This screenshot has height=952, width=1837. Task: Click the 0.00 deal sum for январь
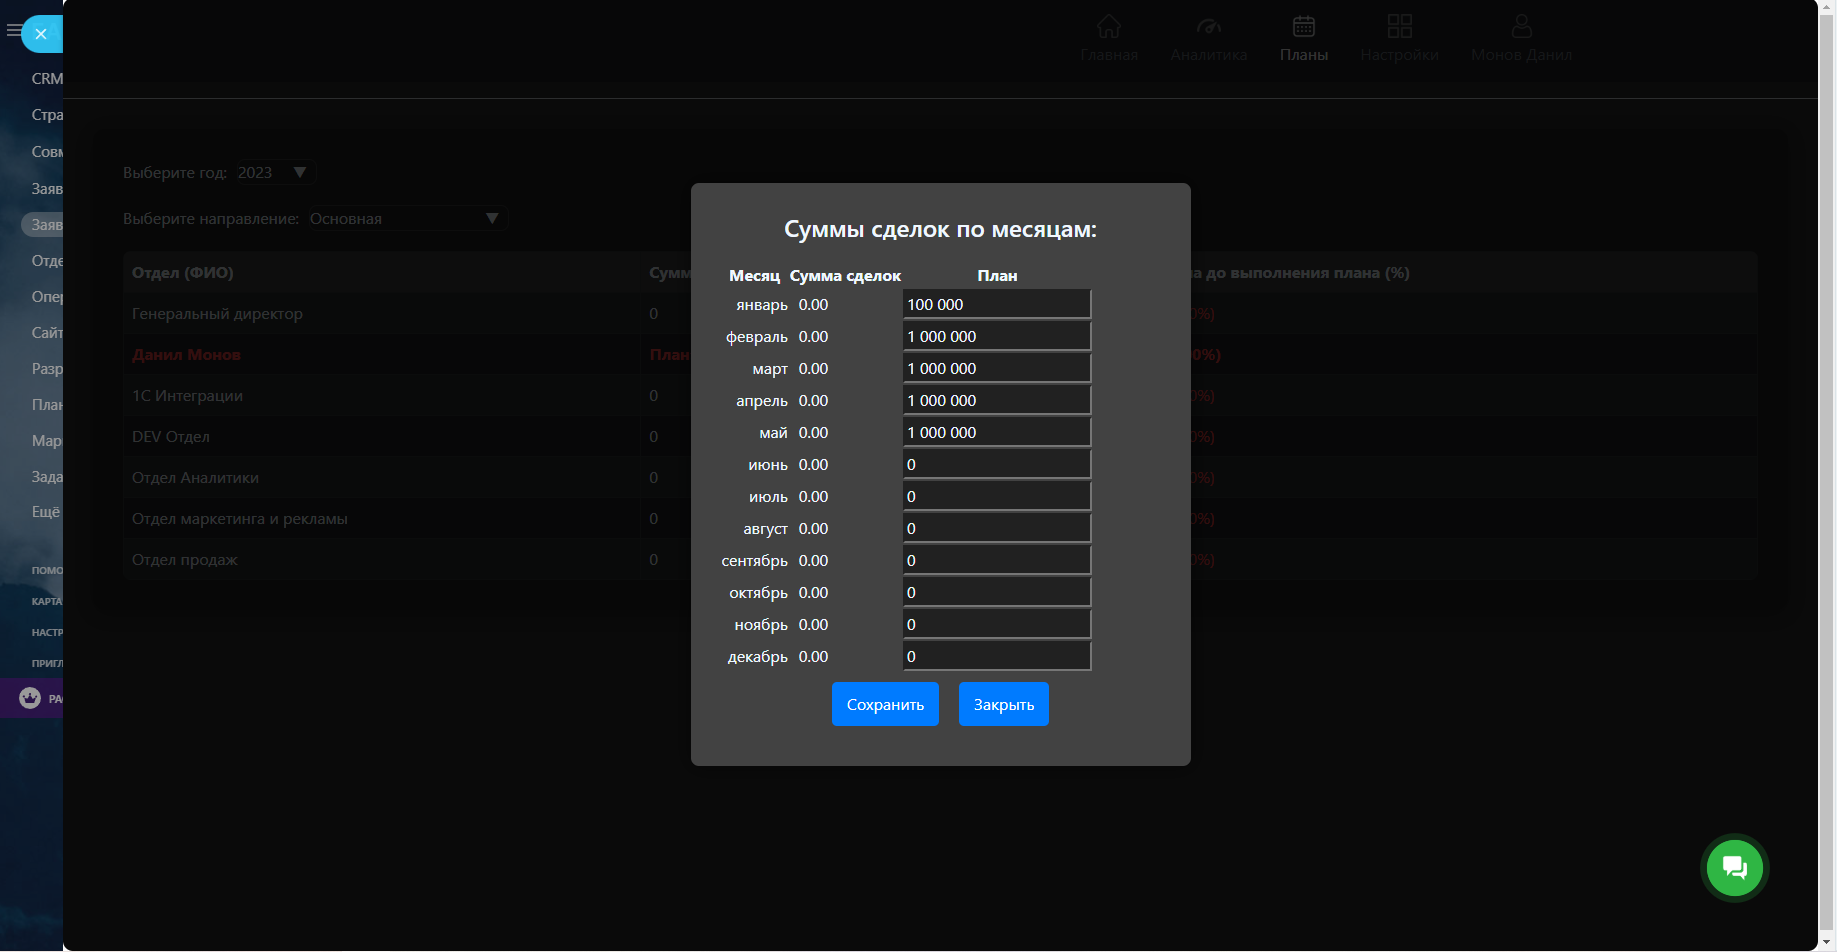click(x=813, y=304)
